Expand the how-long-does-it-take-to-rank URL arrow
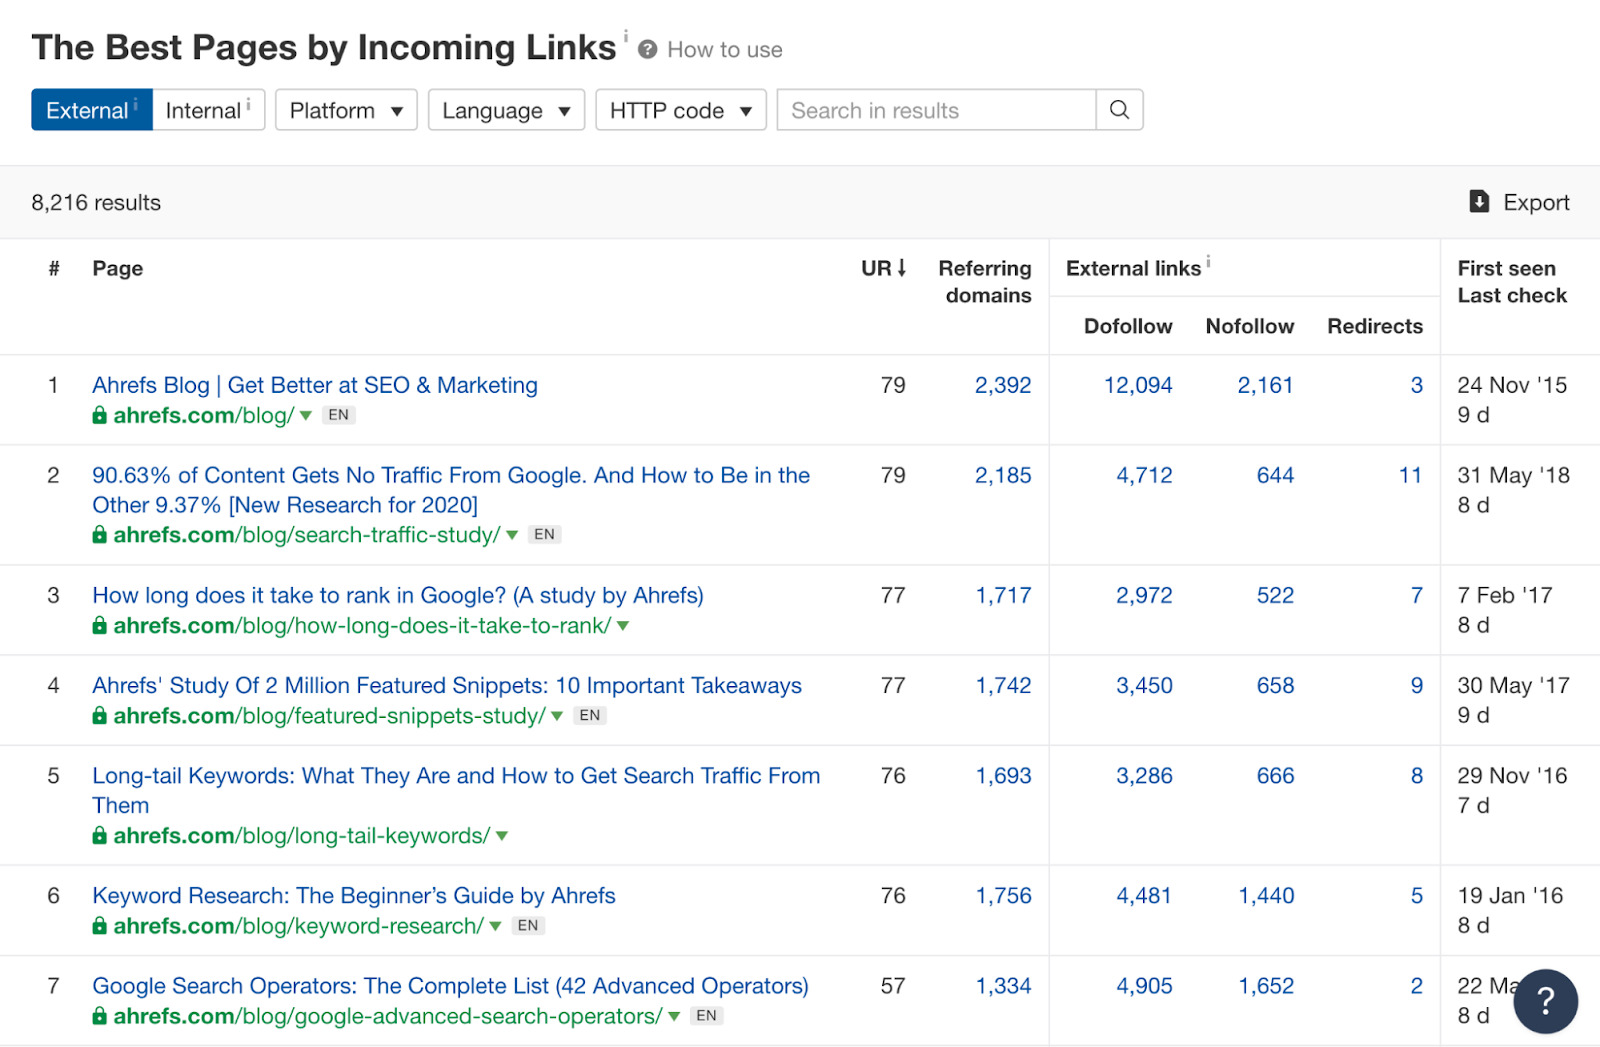Screen dimensions: 1600x1047 (x=623, y=626)
